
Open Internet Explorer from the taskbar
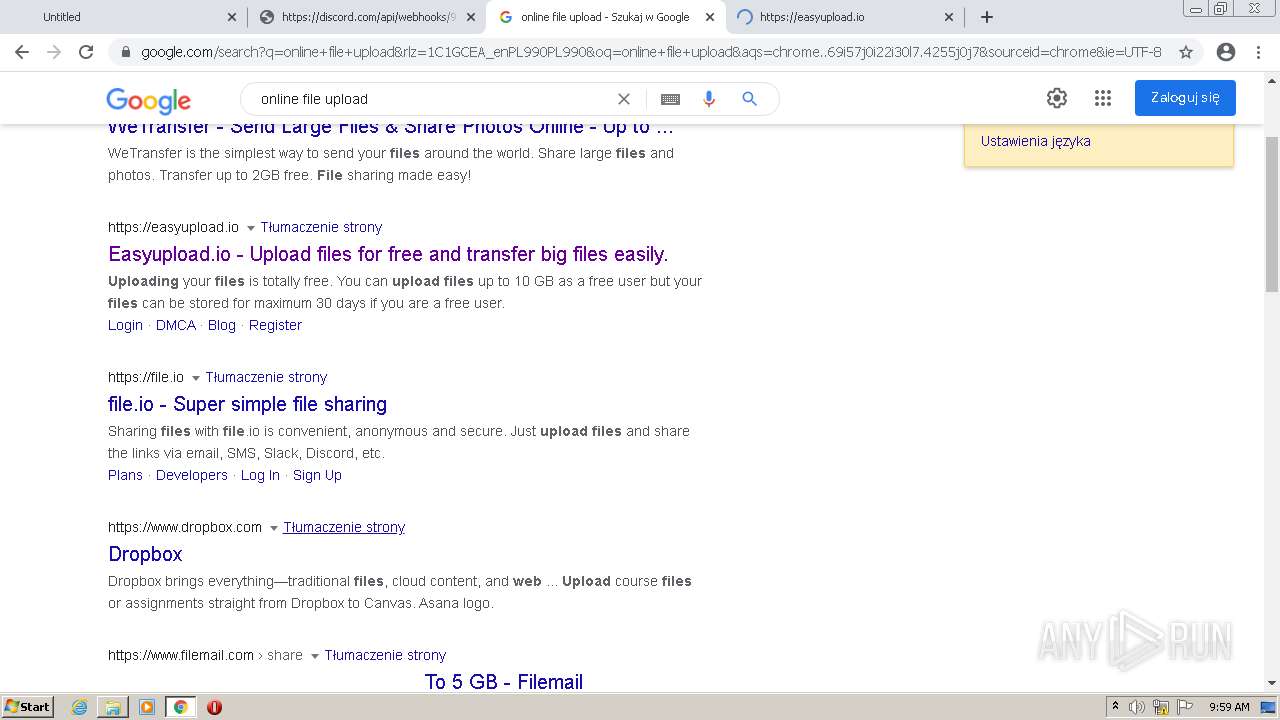point(79,707)
